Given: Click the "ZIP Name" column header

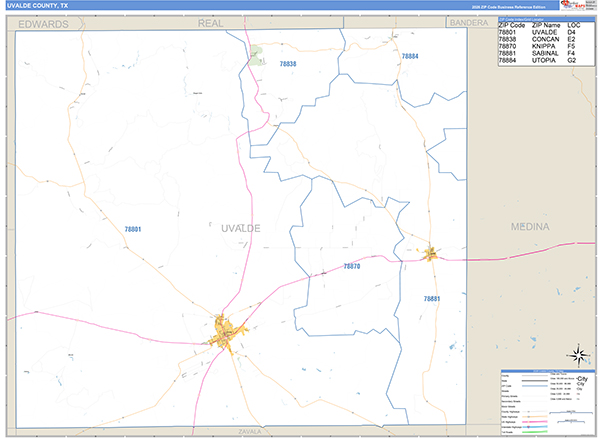Looking at the screenshot, I should tap(546, 25).
